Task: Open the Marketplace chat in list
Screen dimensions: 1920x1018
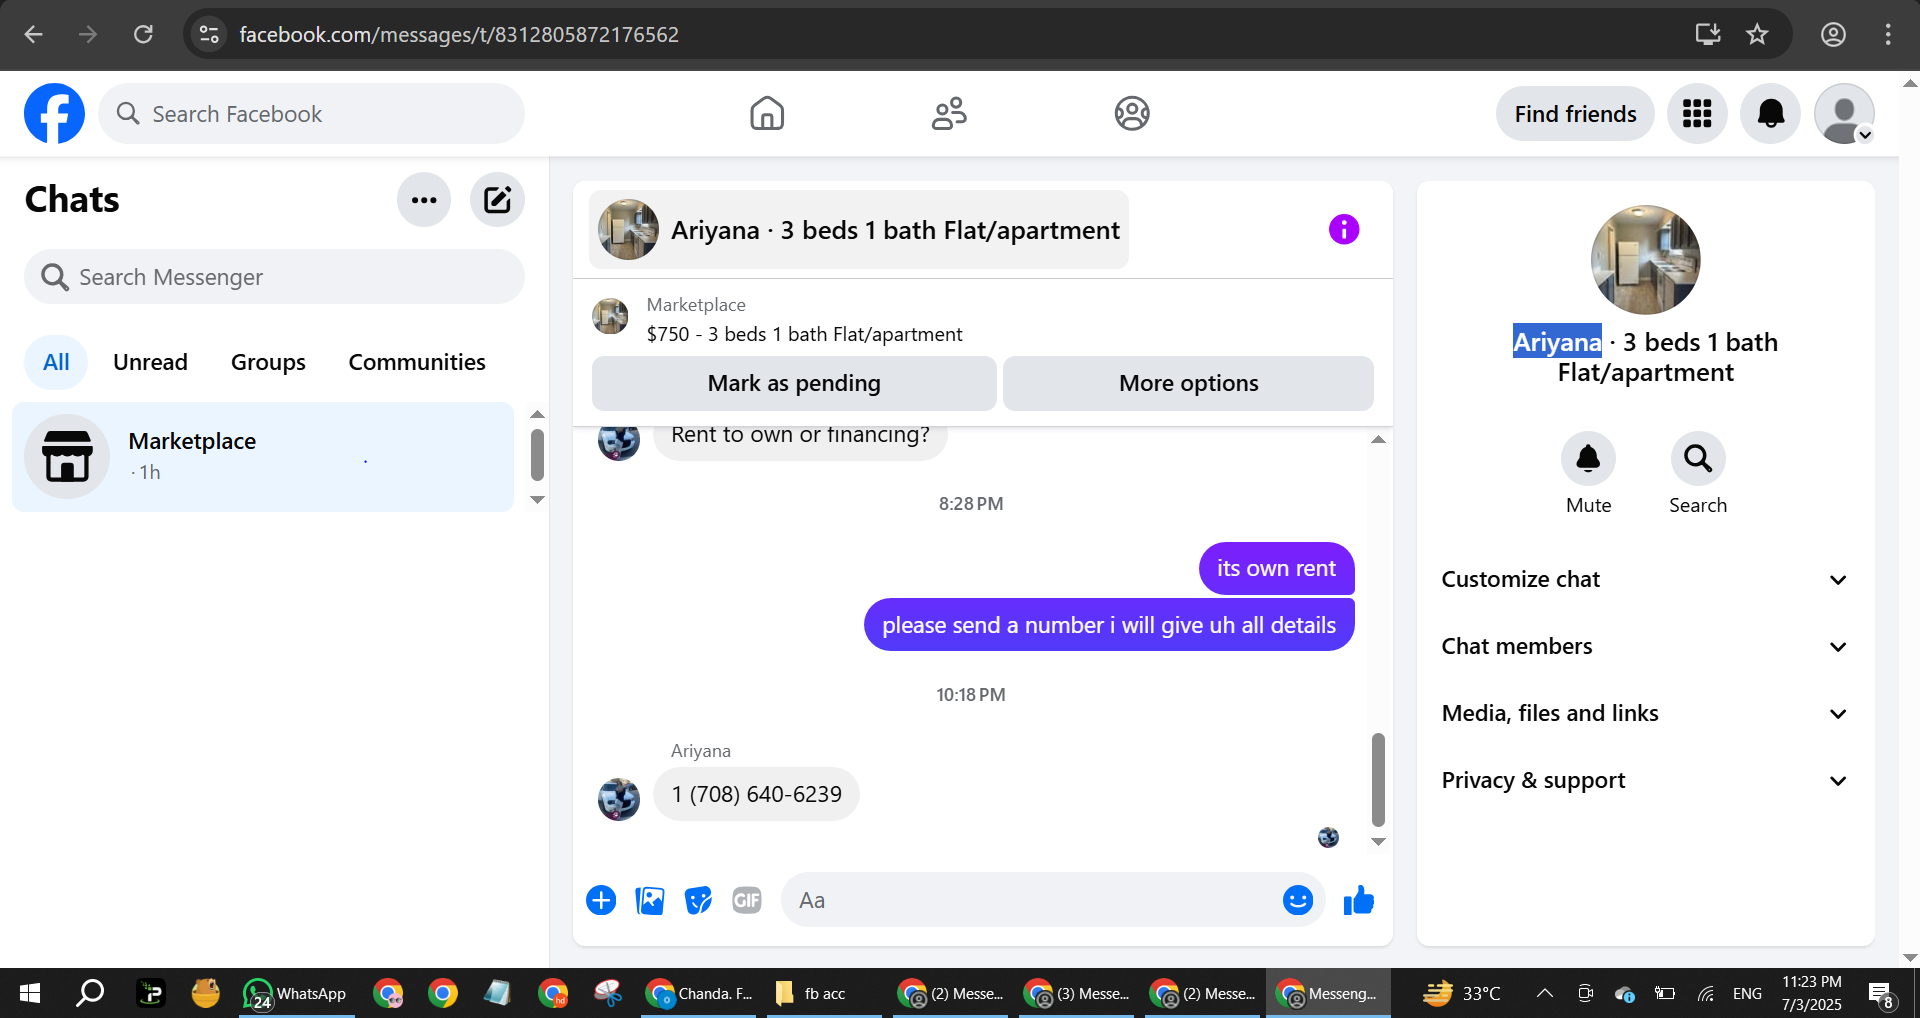Action: coord(263,457)
